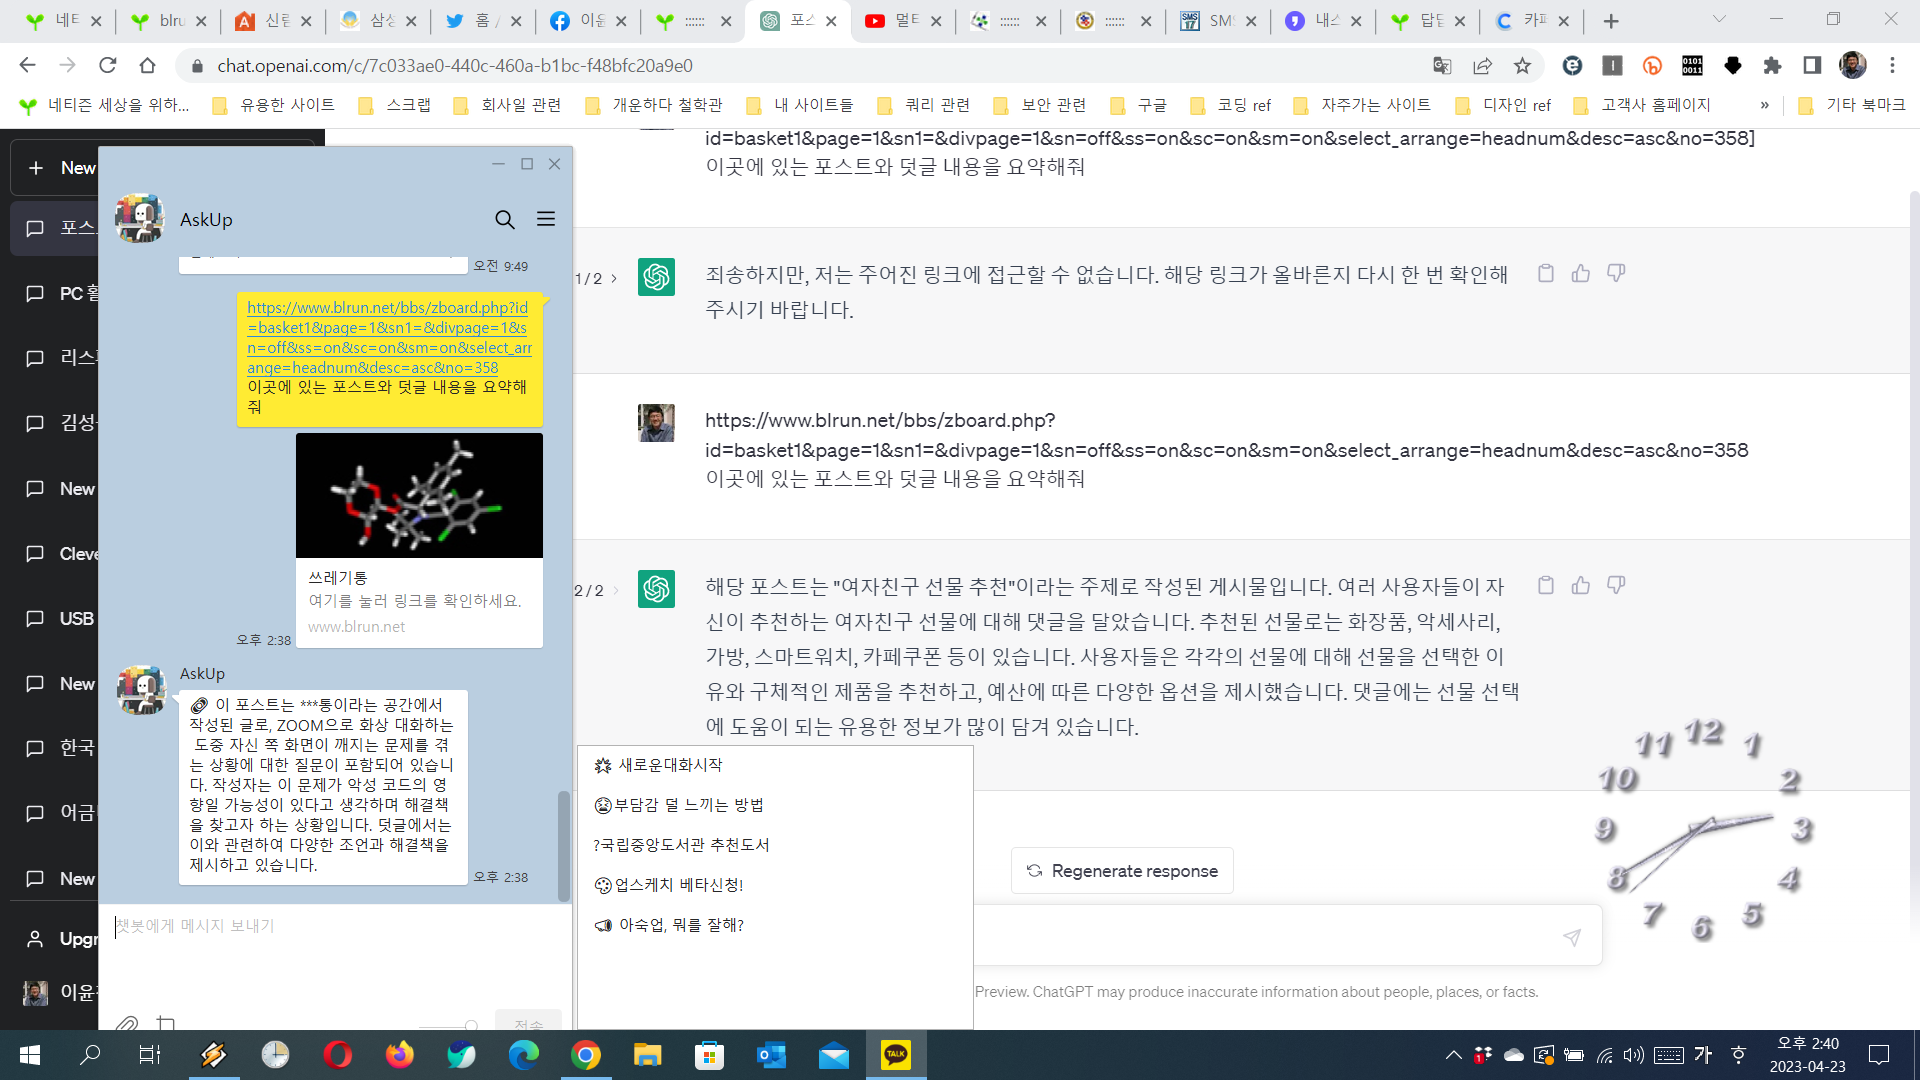Open Windows Start menu
This screenshot has width=1920, height=1080.
click(29, 1055)
